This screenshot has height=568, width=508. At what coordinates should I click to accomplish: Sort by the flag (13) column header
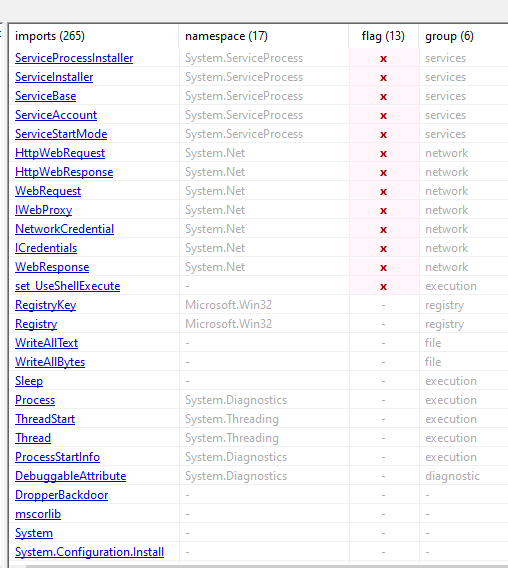coord(383,36)
